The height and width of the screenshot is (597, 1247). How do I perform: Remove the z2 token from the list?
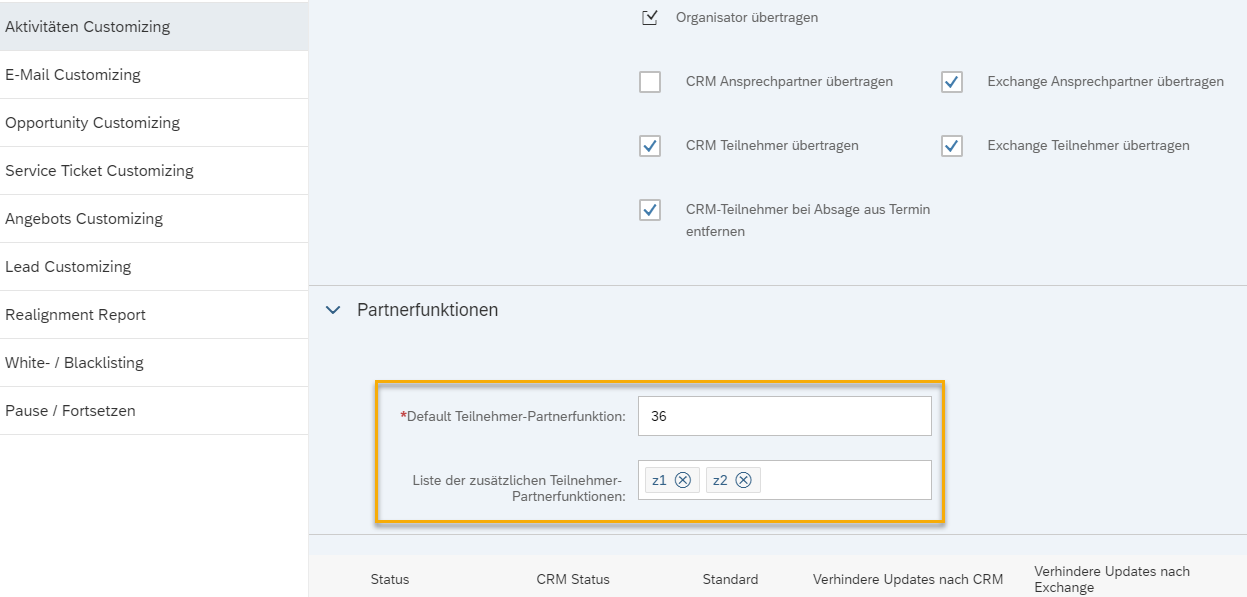coord(744,480)
